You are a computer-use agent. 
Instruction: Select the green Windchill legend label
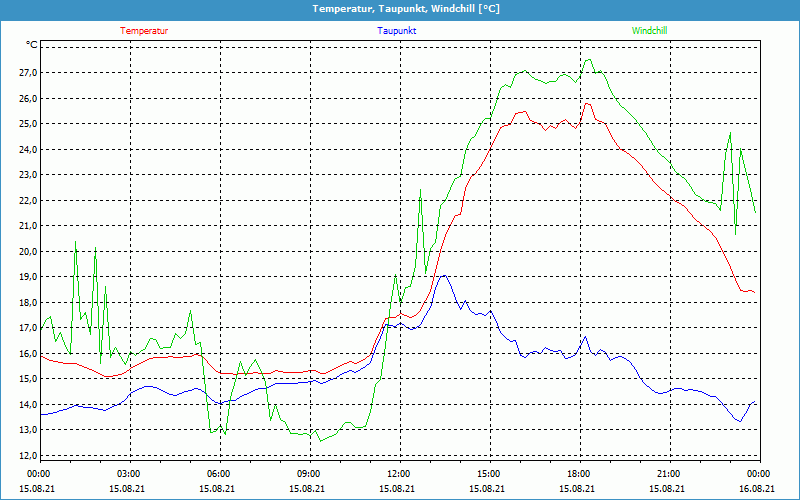[649, 31]
